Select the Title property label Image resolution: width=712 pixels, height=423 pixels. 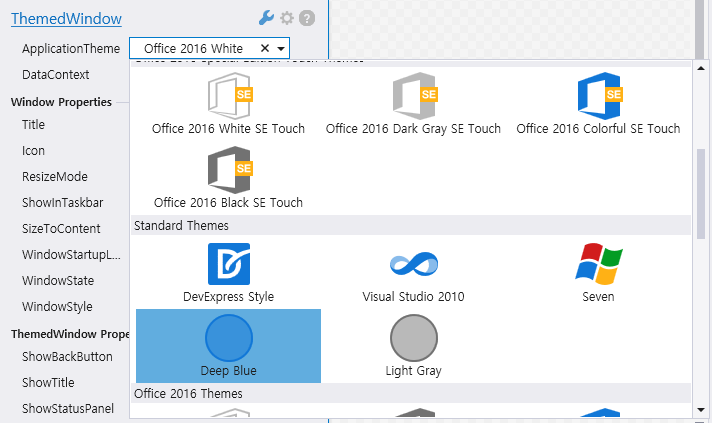point(33,124)
